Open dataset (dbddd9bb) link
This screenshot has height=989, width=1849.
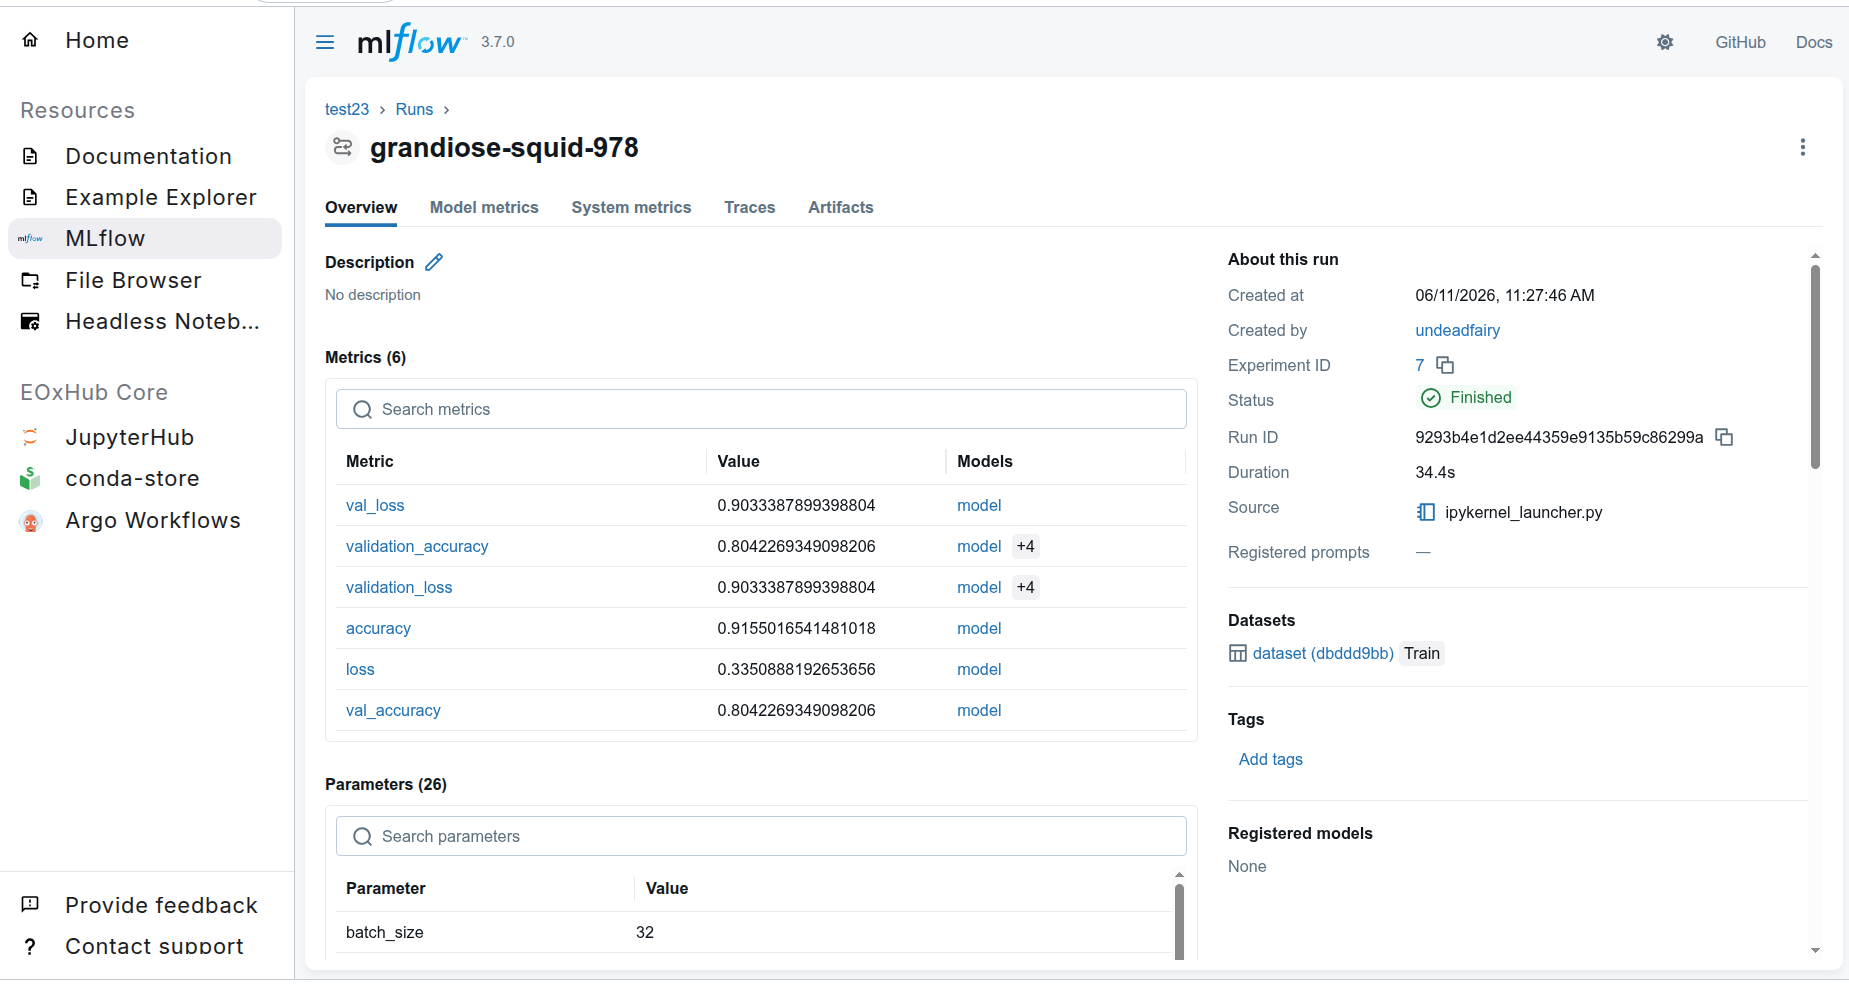(1323, 653)
